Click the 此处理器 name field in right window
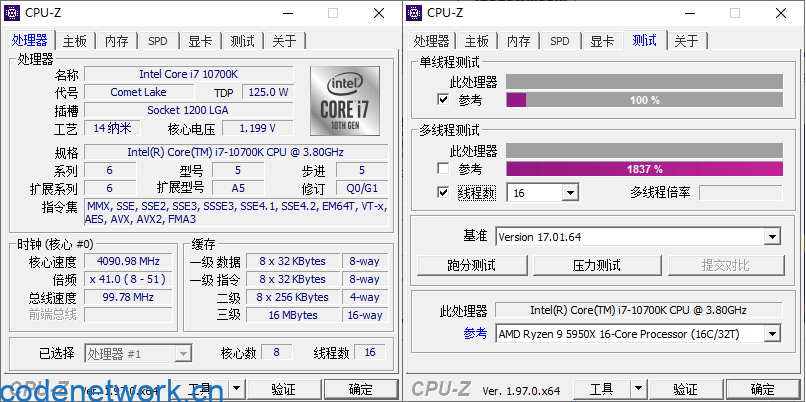 638,310
